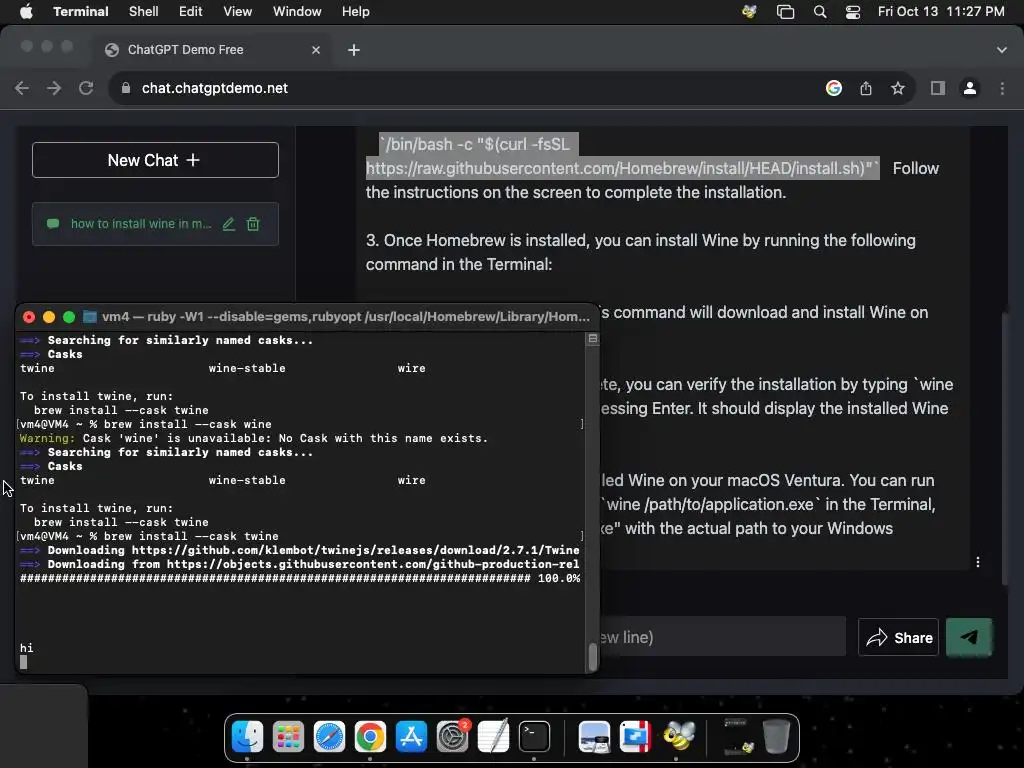This screenshot has width=1024, height=768.
Task: Open the Chrome three-dot menu
Action: (1002, 88)
